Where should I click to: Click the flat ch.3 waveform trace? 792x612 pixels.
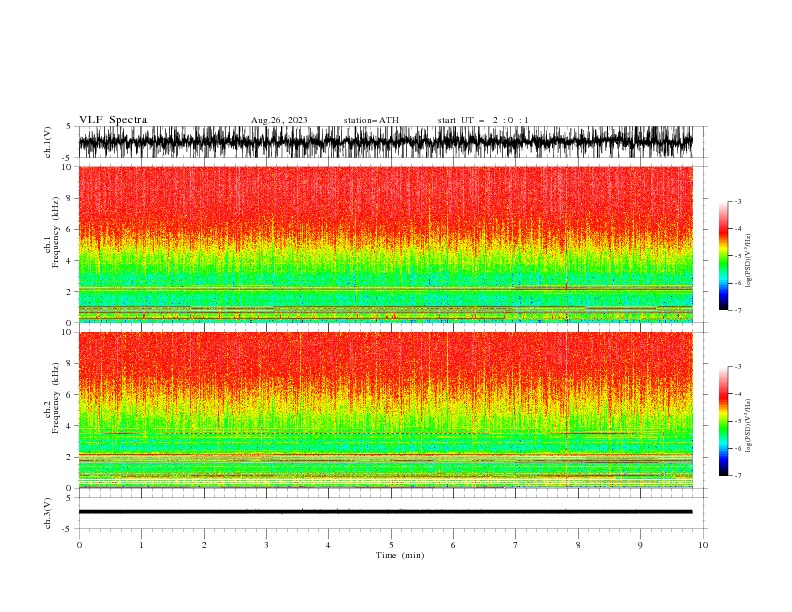(385, 512)
